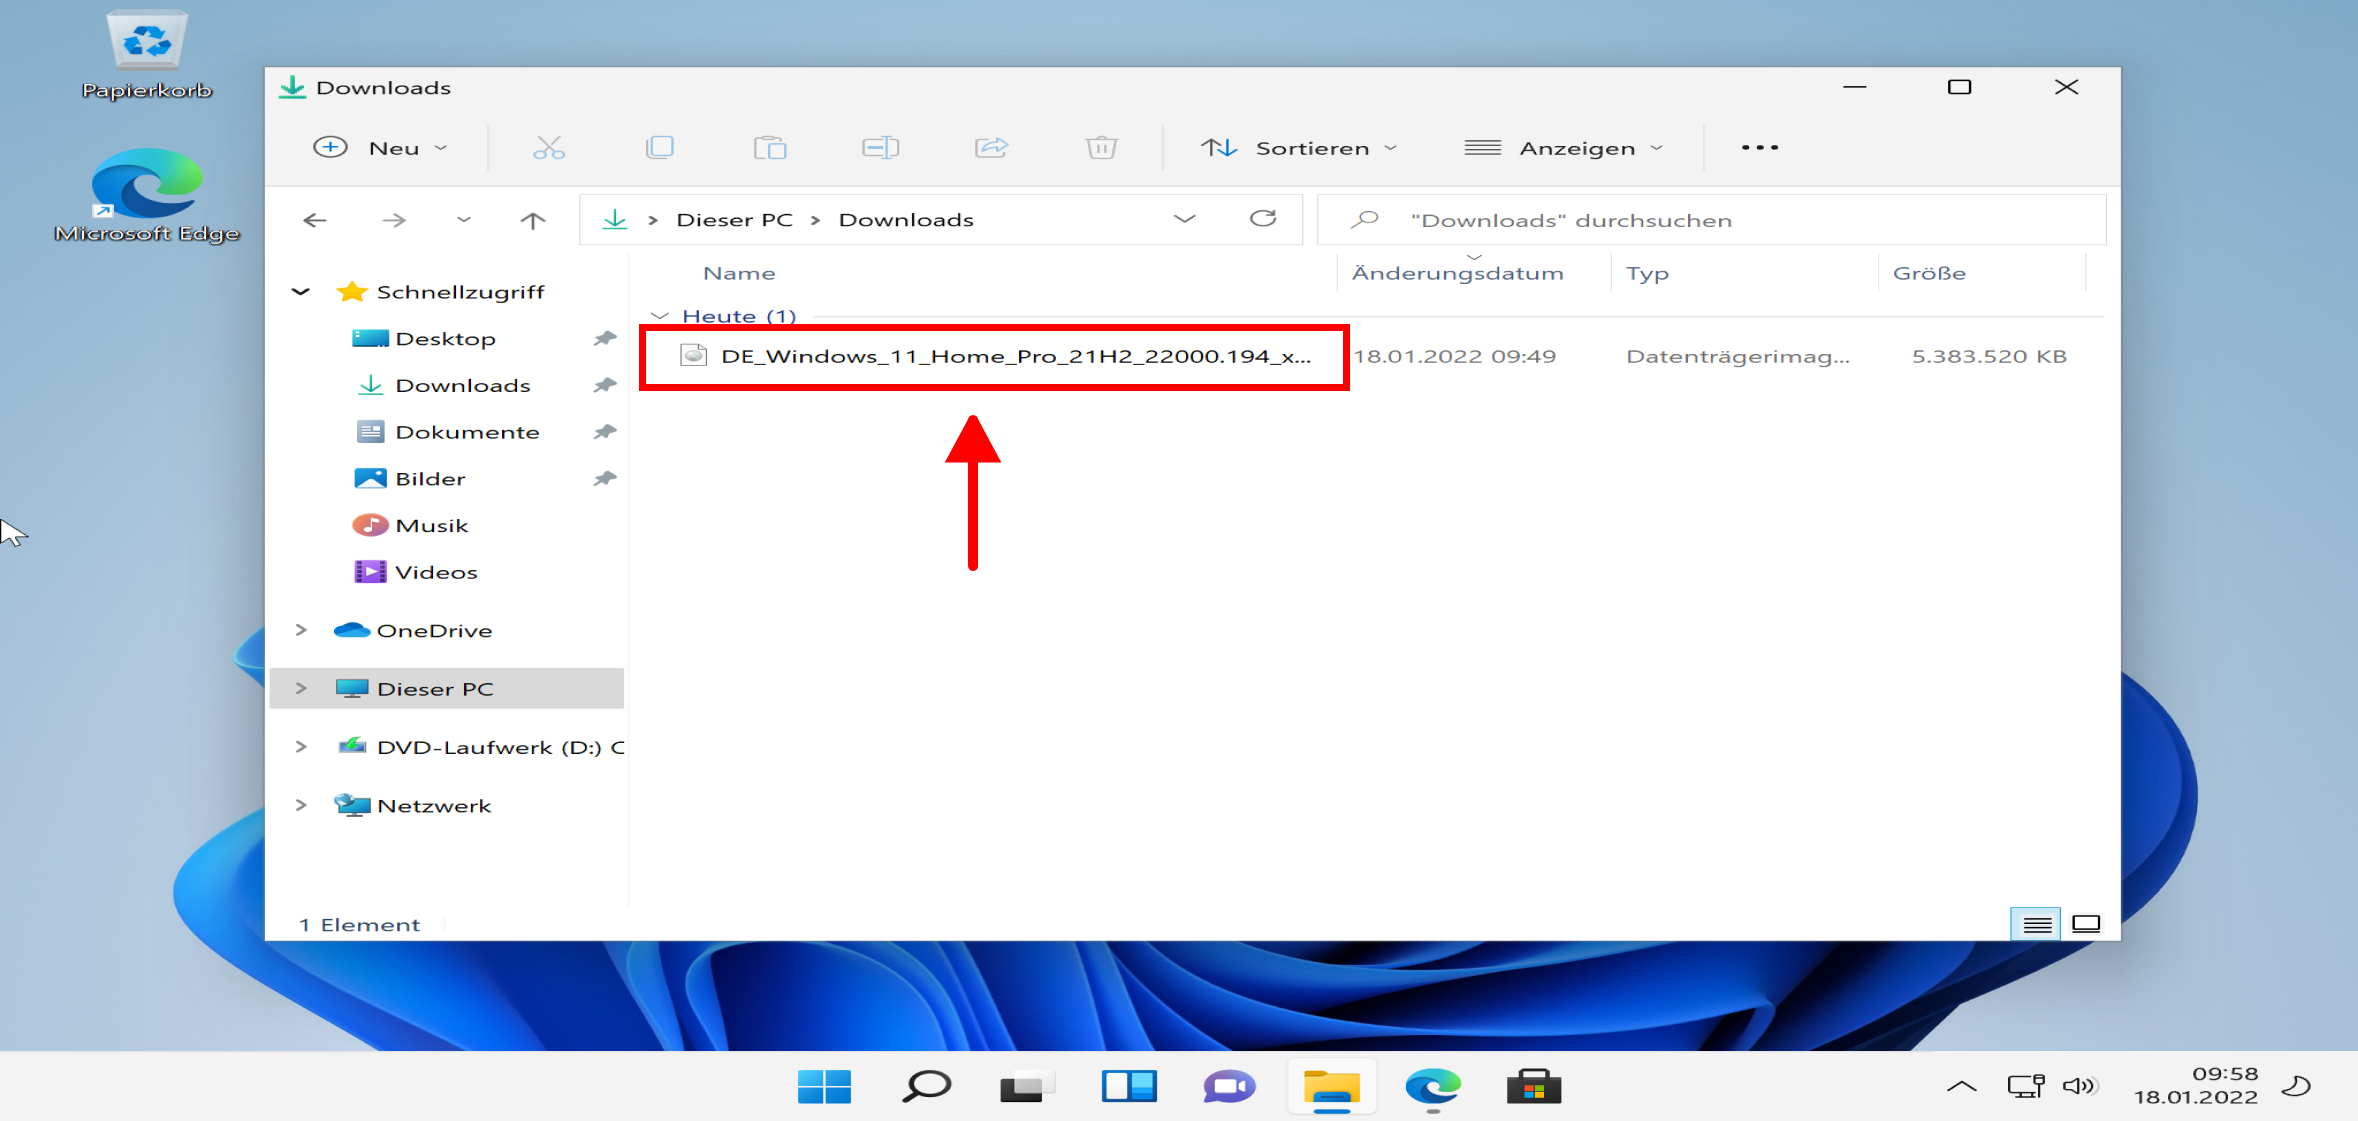Click the Copy icon in toolbar
This screenshot has height=1121, width=2358.
[660, 148]
